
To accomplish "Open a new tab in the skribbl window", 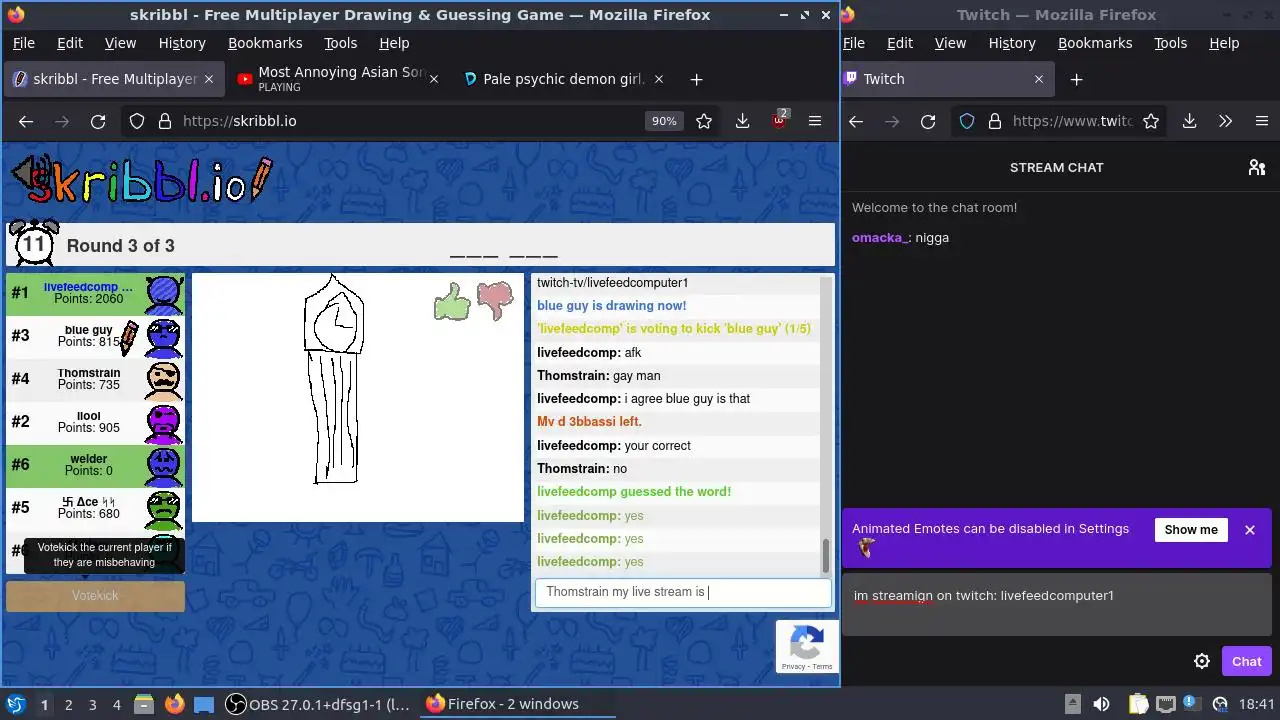I will (x=696, y=79).
